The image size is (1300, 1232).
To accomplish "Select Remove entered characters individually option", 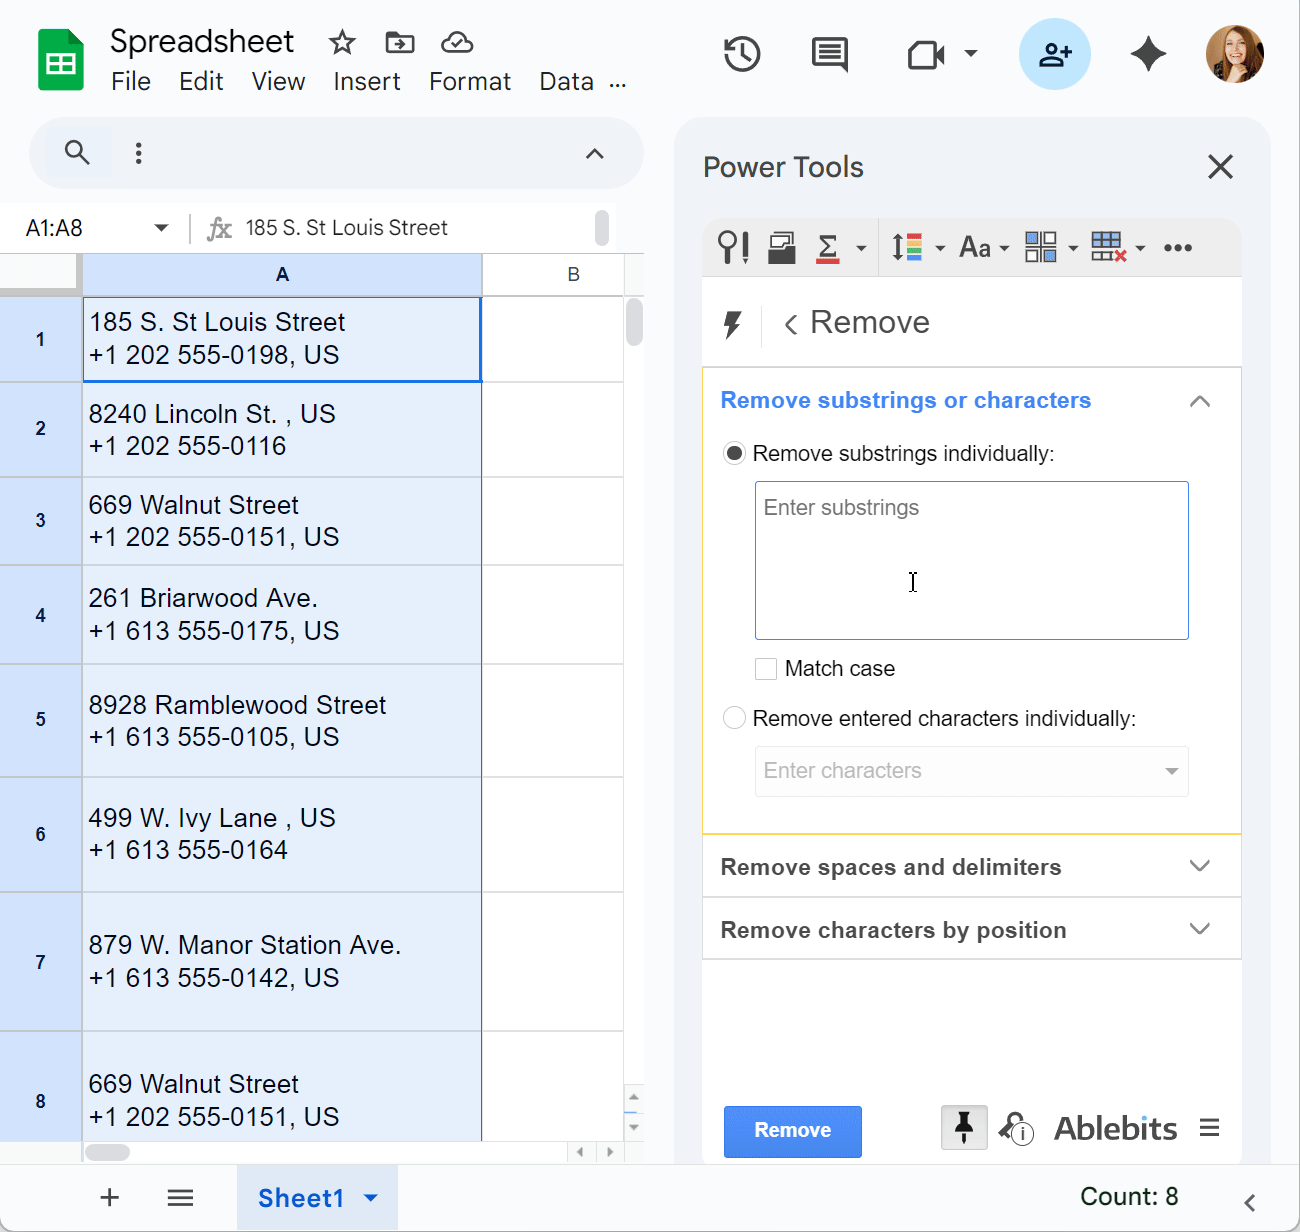I will 734,718.
